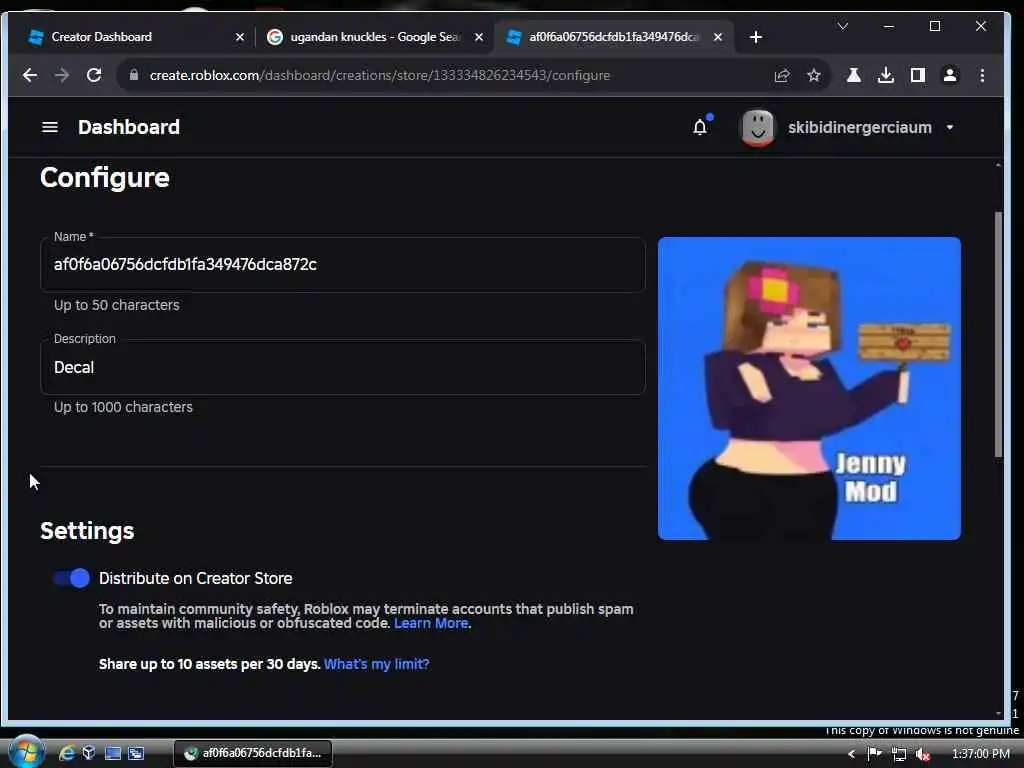This screenshot has width=1024, height=768.
Task: Click the Settings section heading
Action: [87, 531]
